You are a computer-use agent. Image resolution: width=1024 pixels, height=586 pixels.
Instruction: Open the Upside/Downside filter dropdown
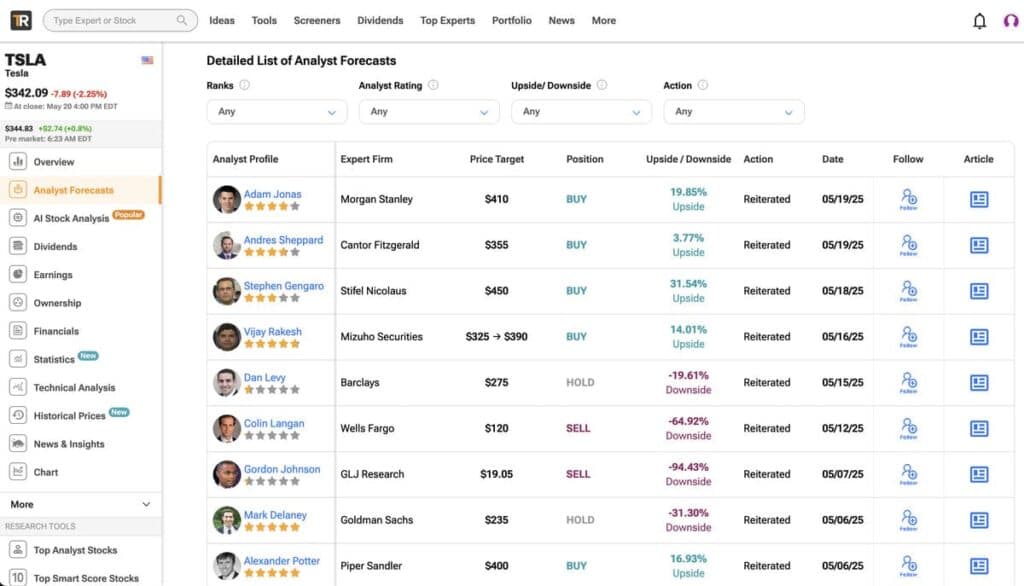(581, 112)
